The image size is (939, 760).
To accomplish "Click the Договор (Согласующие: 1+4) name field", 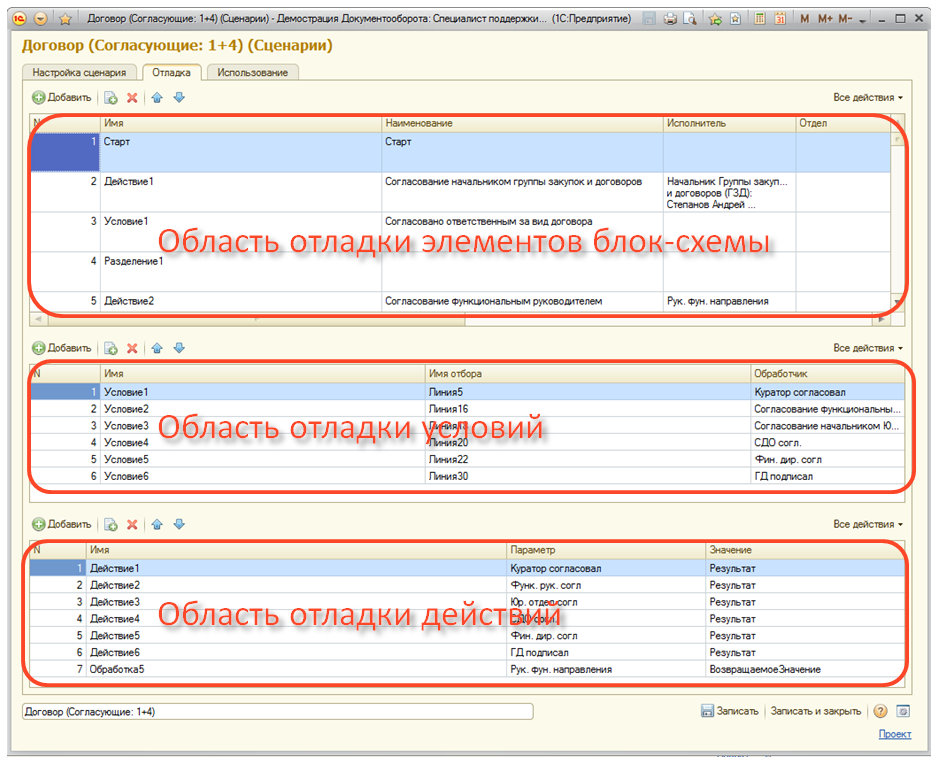I will tap(277, 711).
